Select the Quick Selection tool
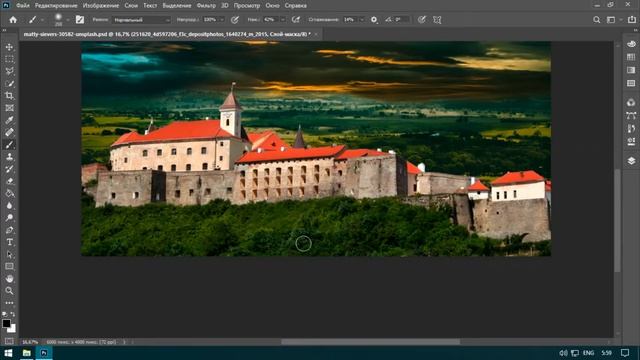The width and height of the screenshot is (640, 360). (9, 84)
